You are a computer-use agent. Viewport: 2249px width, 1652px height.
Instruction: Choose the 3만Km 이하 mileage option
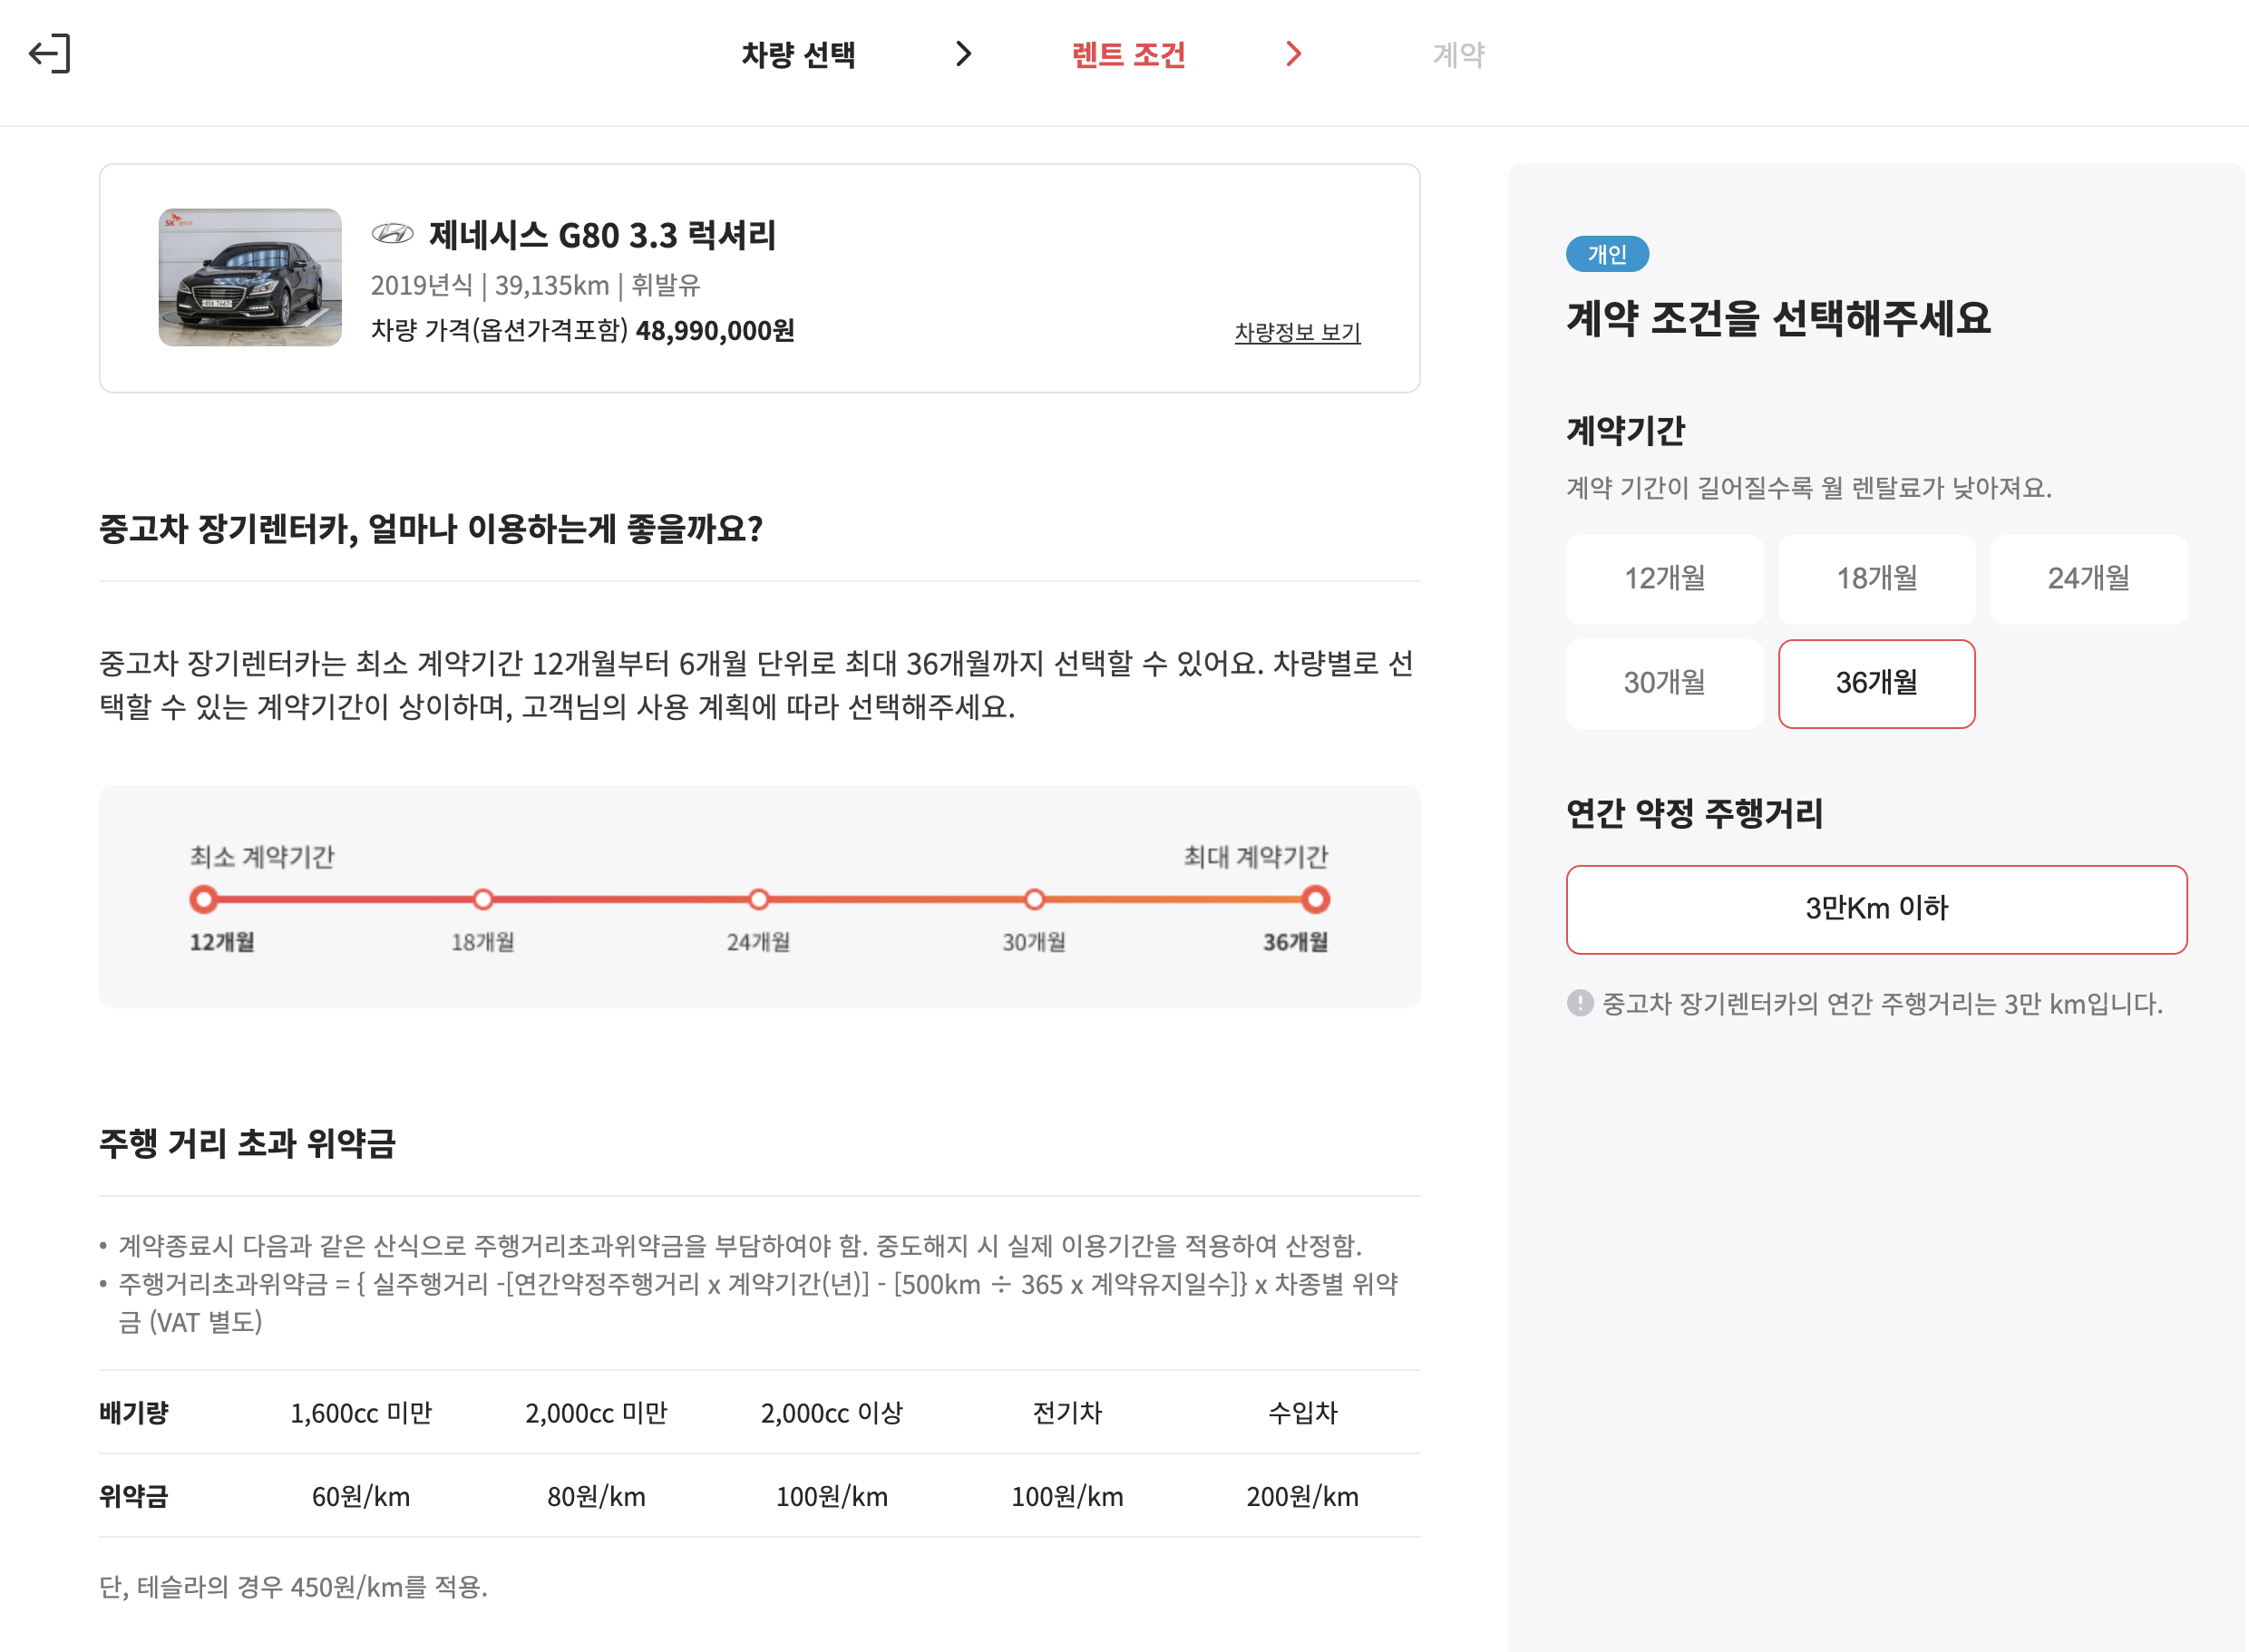[1876, 909]
